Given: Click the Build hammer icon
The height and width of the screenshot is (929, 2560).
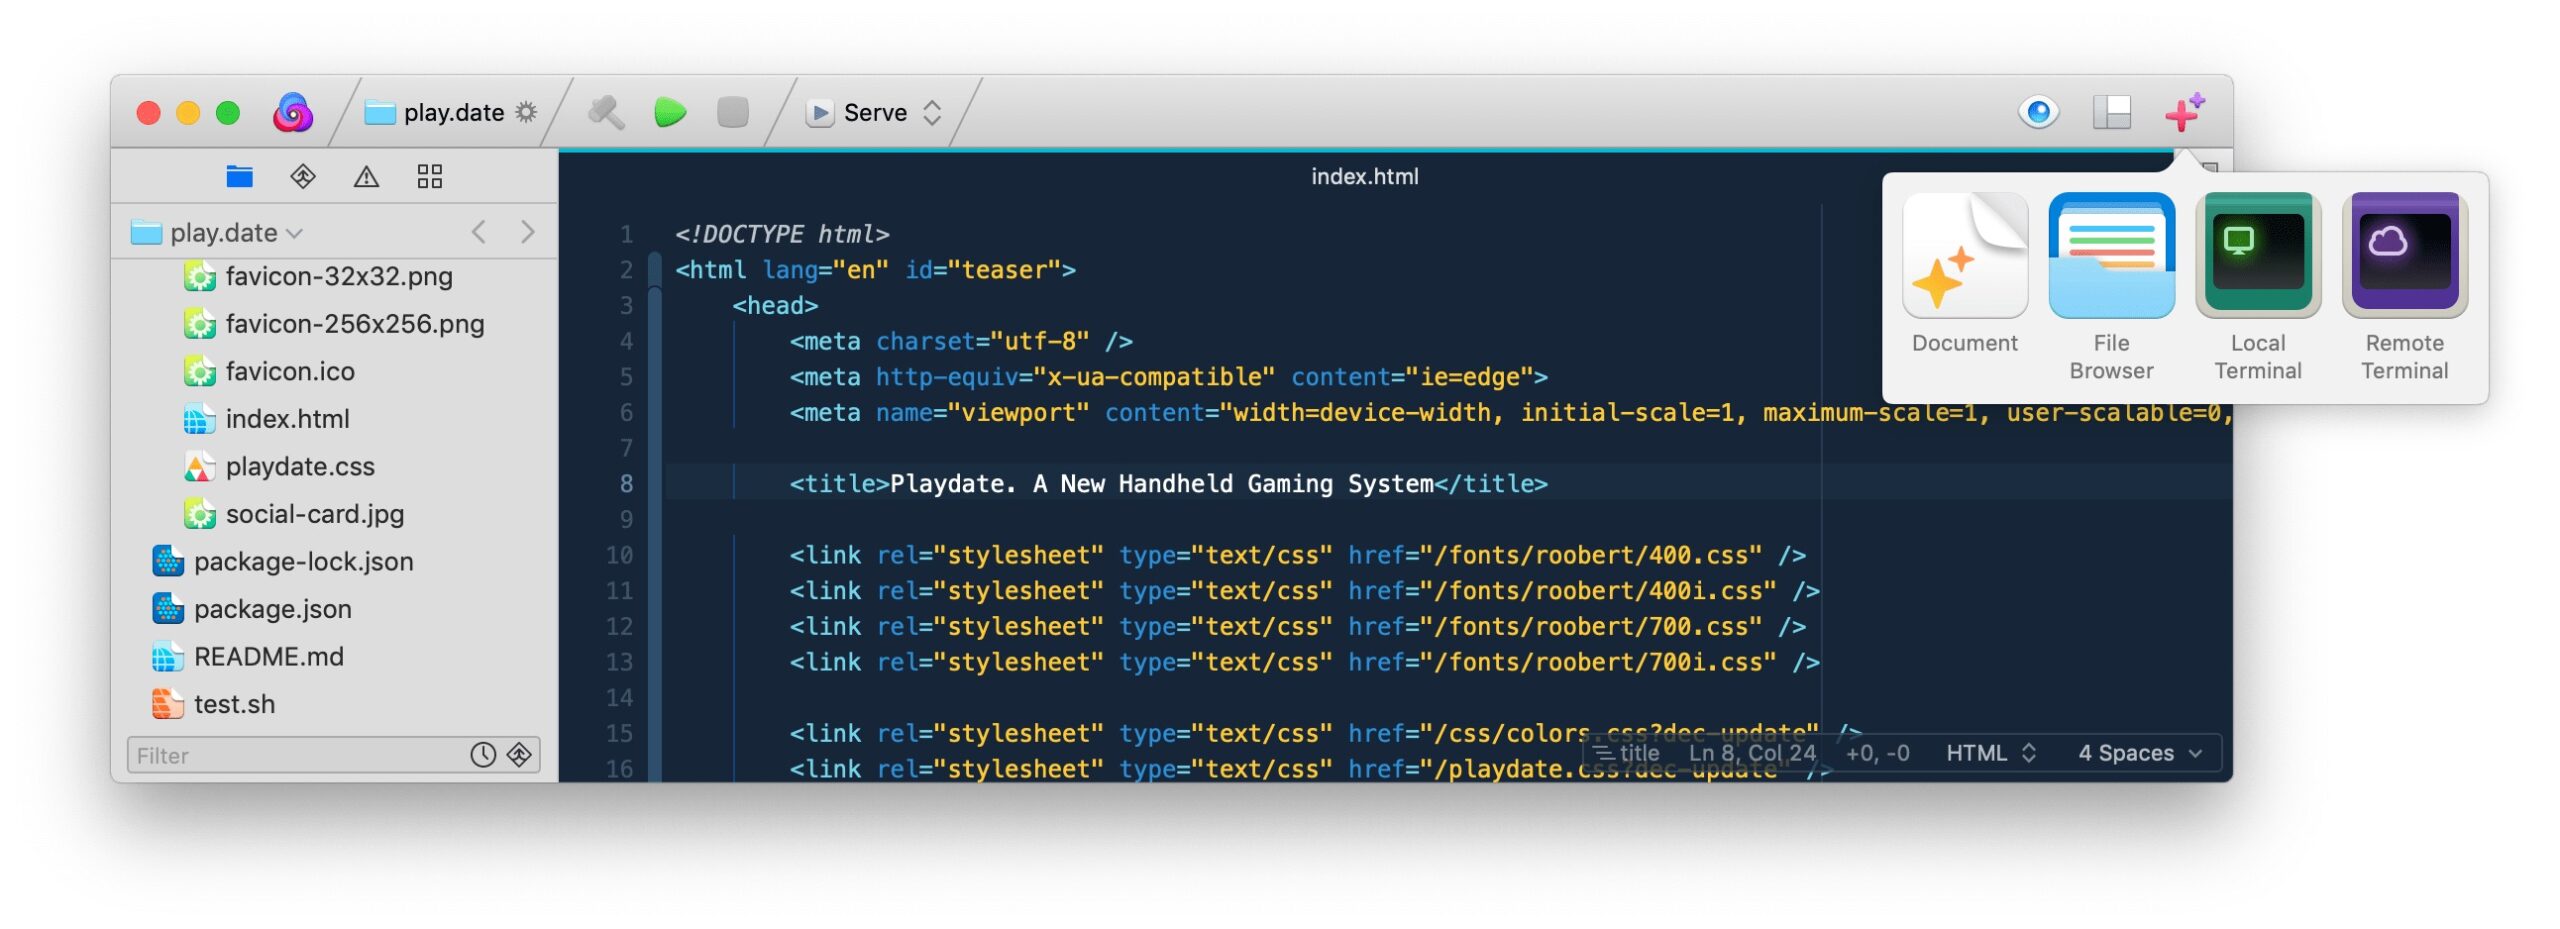Looking at the screenshot, I should tap(606, 112).
